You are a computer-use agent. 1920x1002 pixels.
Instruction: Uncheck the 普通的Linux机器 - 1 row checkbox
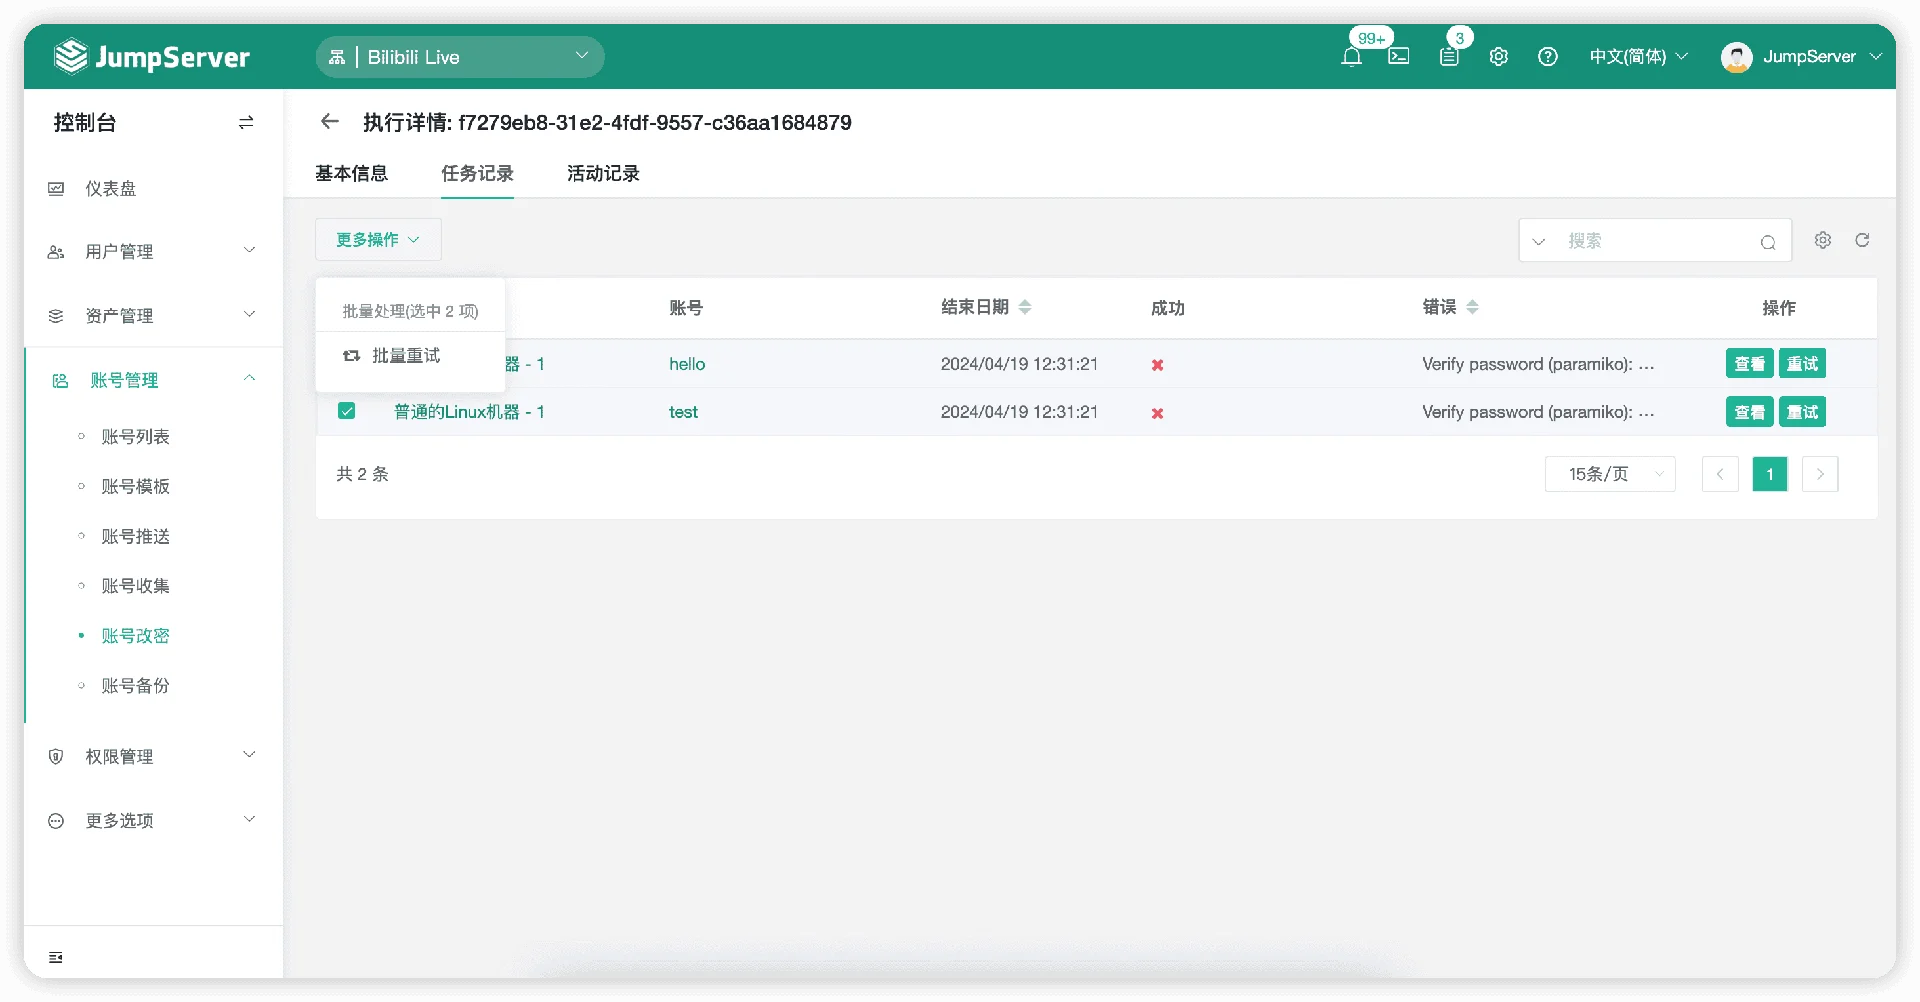347,411
